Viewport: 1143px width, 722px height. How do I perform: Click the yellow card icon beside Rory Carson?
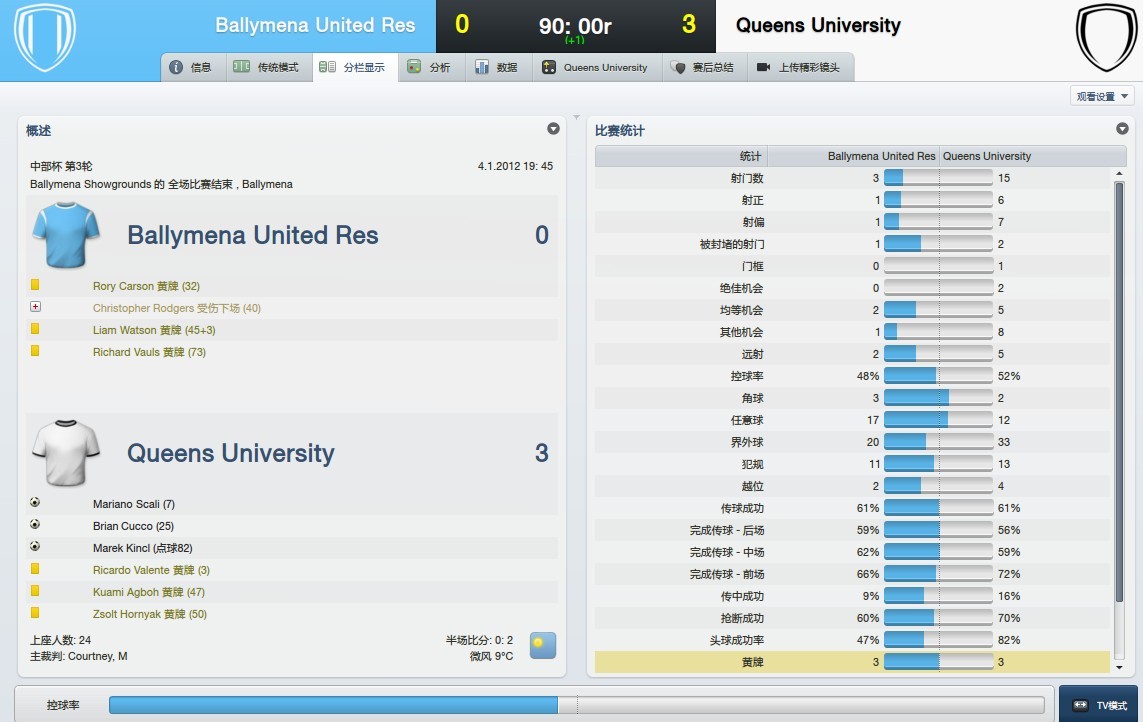[x=35, y=285]
